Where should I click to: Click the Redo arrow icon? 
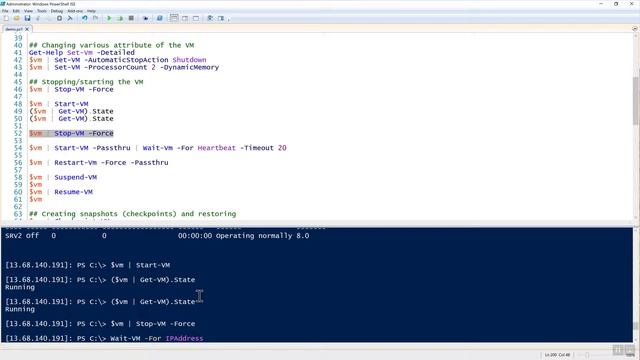tap(95, 18)
